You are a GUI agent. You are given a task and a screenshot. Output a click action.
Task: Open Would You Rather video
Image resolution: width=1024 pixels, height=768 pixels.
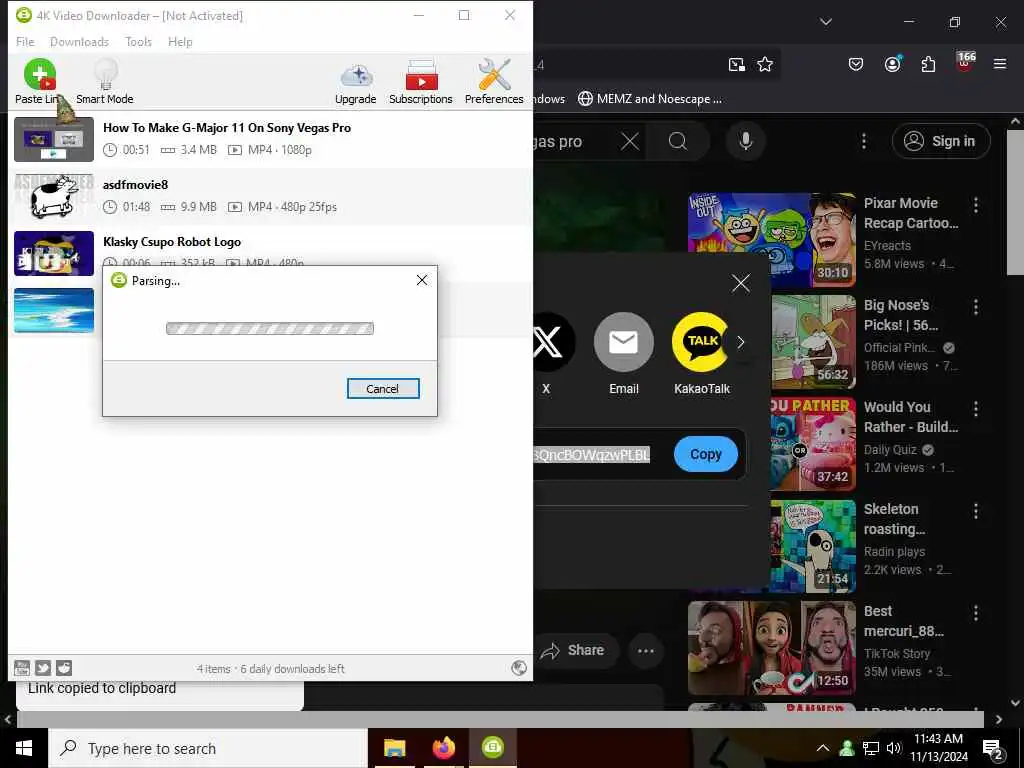pos(814,443)
